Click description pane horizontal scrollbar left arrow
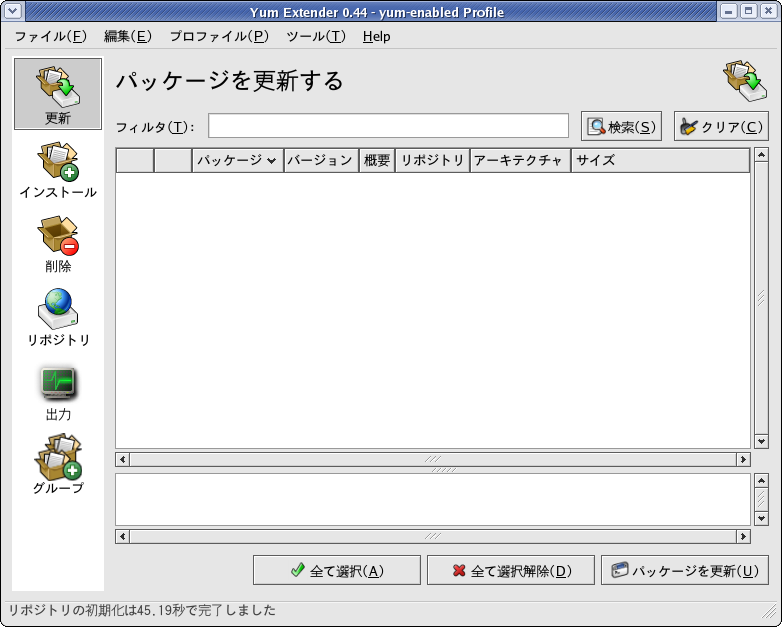Screen dimensions: 782x627 coord(123,537)
